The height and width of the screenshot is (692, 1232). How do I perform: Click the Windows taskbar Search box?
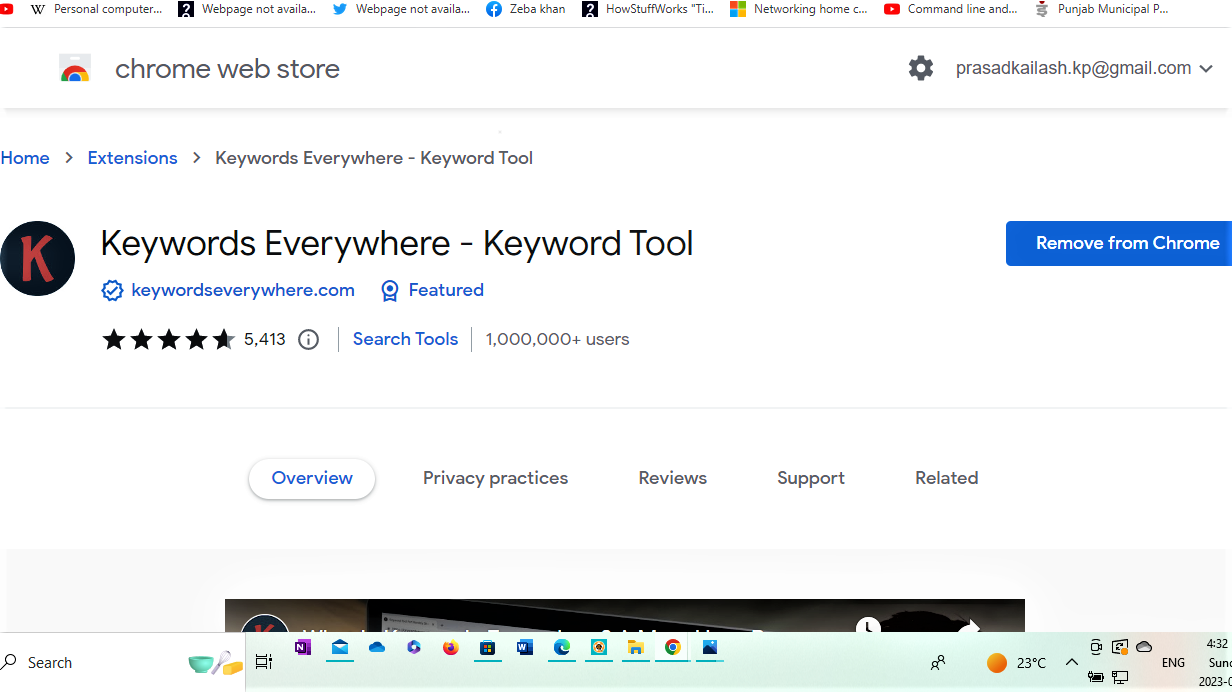tap(122, 662)
